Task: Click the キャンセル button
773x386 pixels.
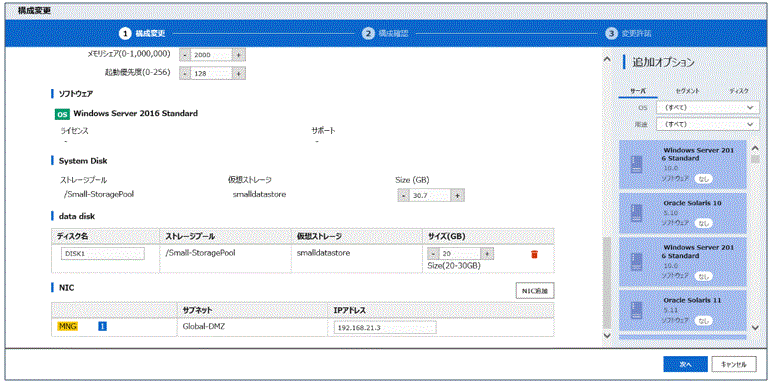Action: (x=734, y=364)
